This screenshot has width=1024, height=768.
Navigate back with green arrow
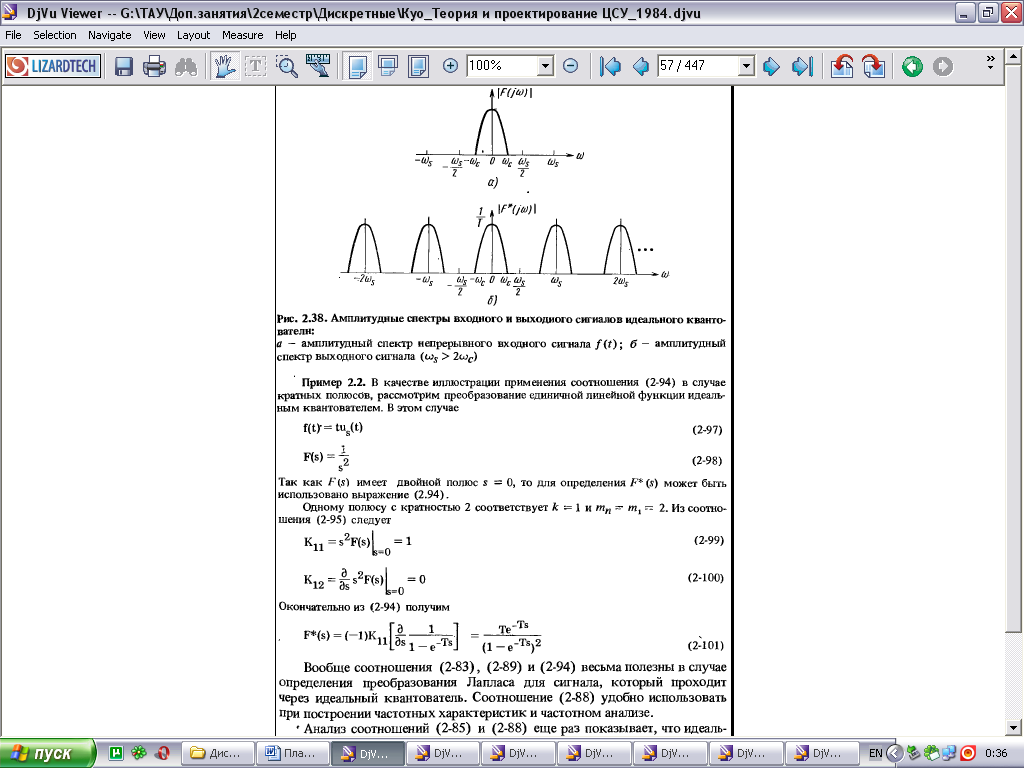[912, 66]
